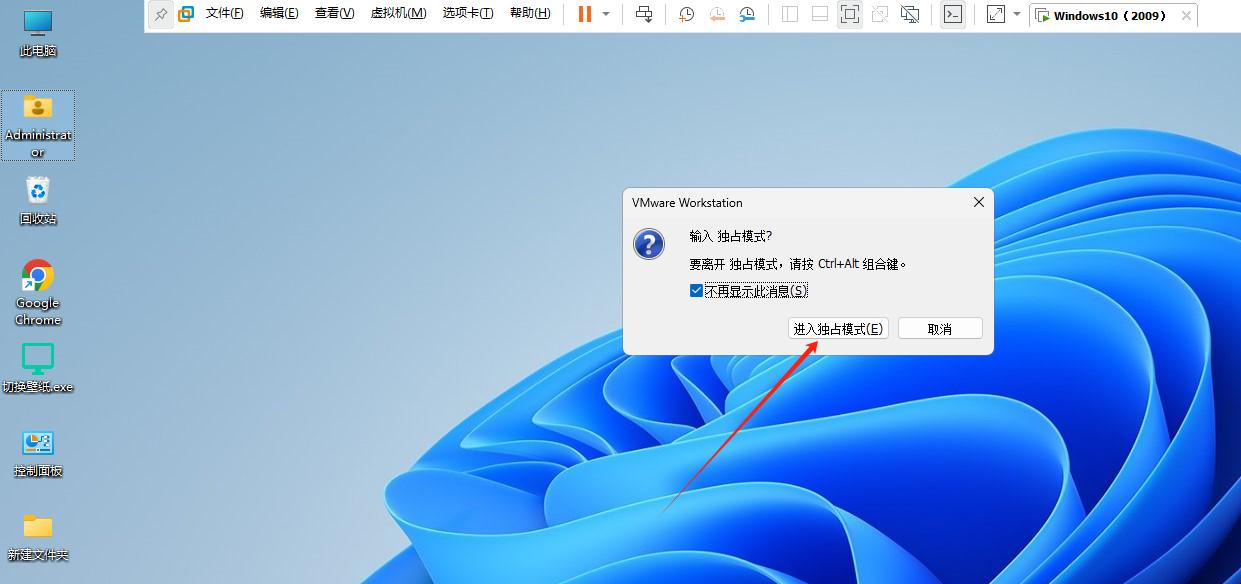
Task: Show the library sidebar panel icon
Action: pyautogui.click(x=790, y=14)
